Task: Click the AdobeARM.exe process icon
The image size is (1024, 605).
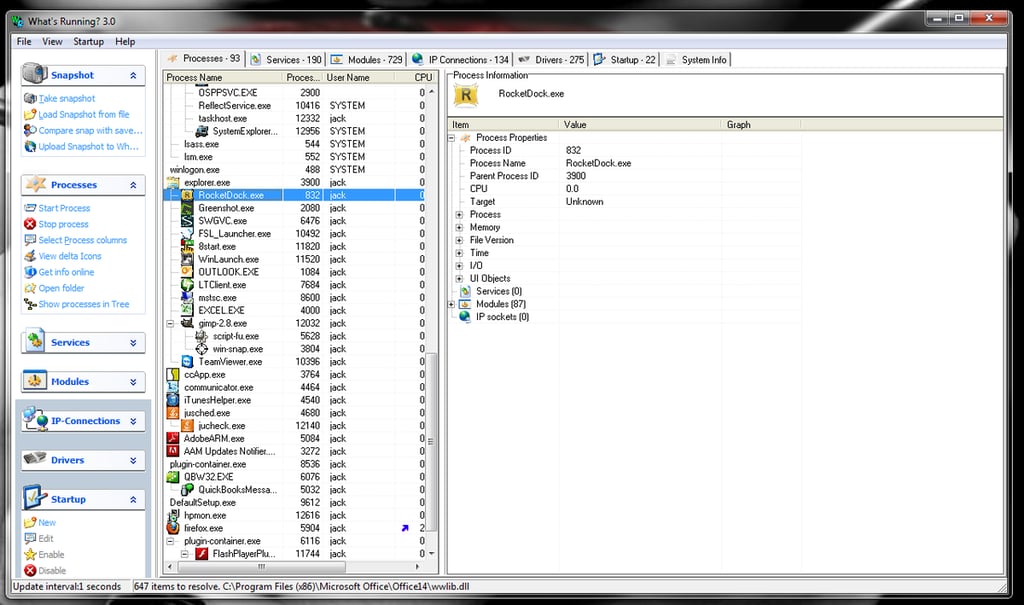Action: click(x=173, y=438)
